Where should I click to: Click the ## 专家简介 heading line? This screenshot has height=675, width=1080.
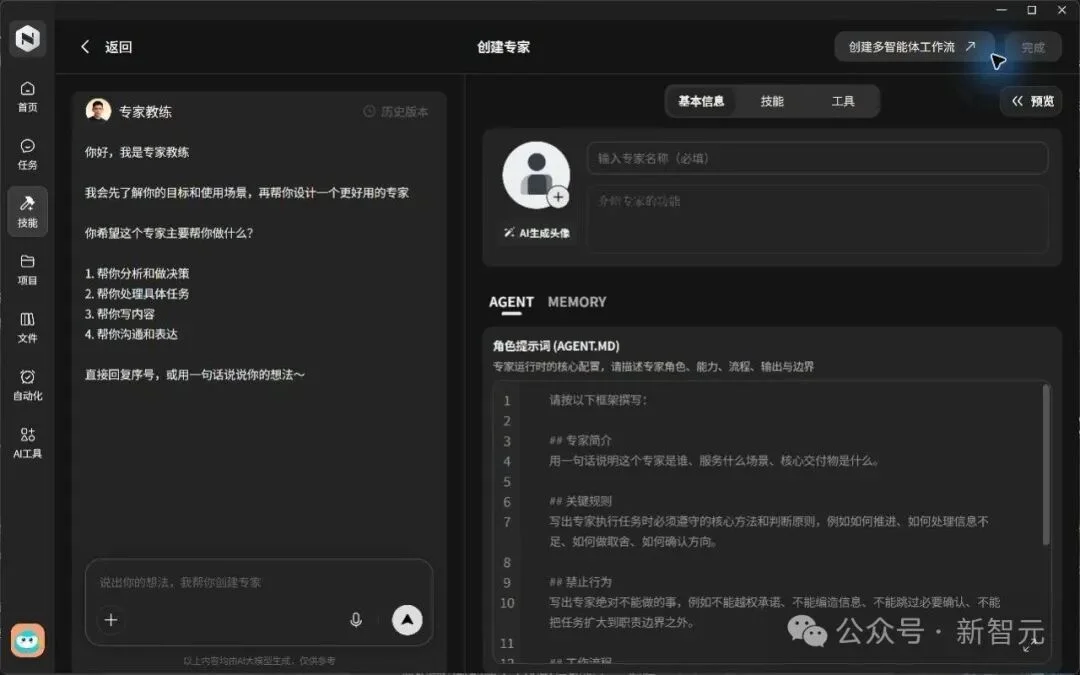pyautogui.click(x=580, y=441)
